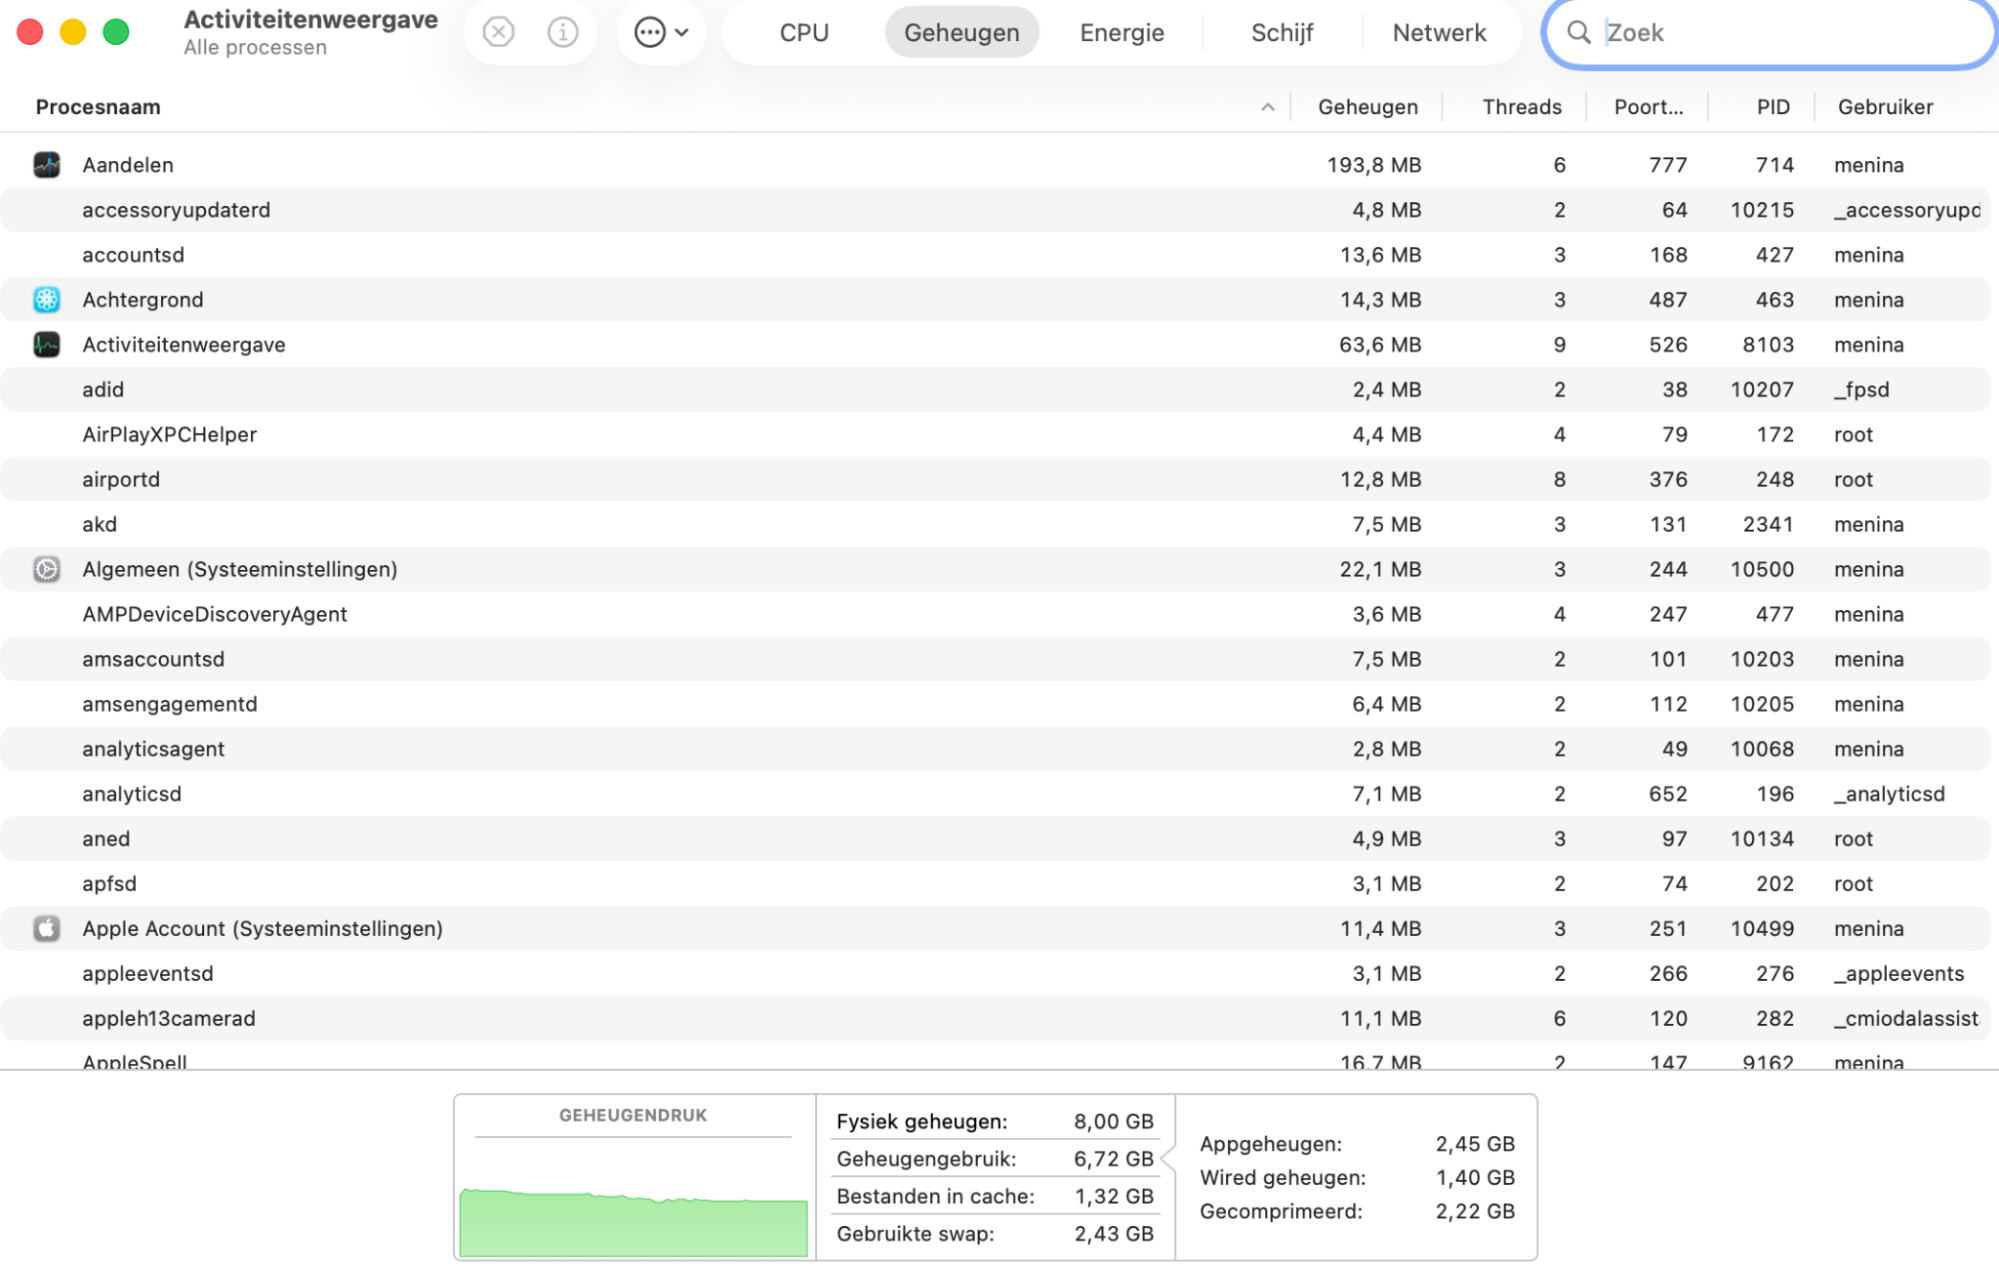Select the akd process row
The image size is (1999, 1264).
point(995,525)
